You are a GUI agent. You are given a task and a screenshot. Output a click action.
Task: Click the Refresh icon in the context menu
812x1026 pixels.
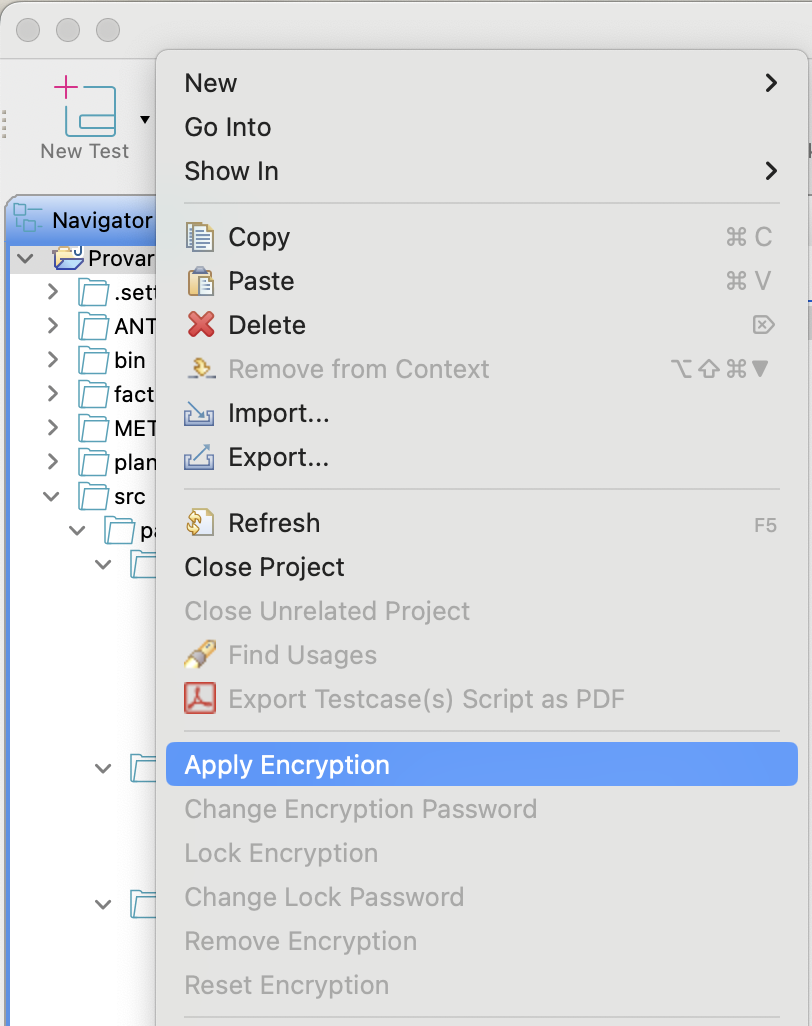point(200,522)
